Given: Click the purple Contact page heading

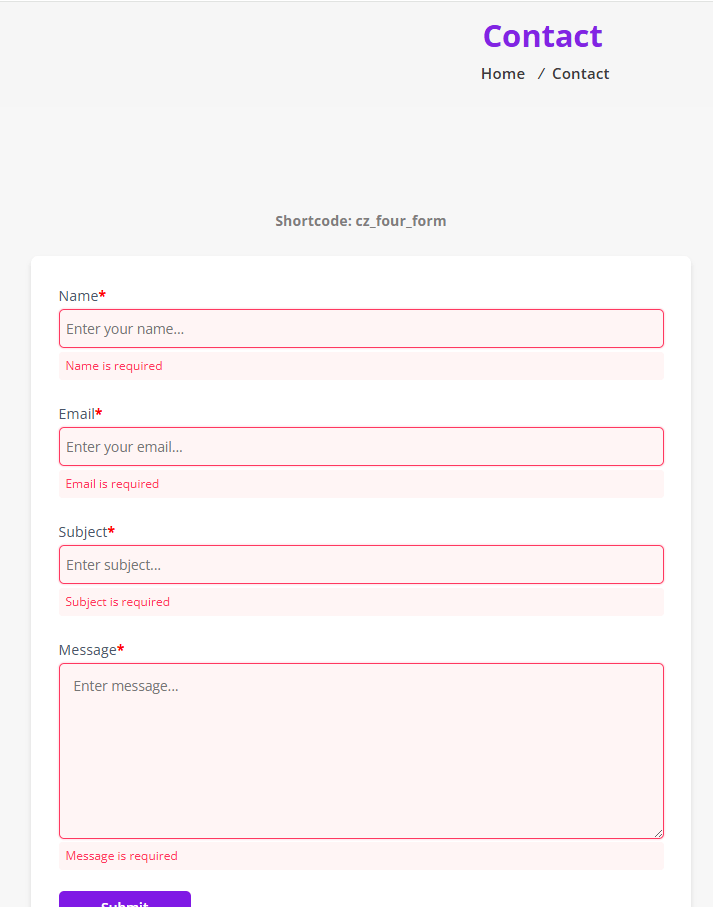Looking at the screenshot, I should point(542,36).
